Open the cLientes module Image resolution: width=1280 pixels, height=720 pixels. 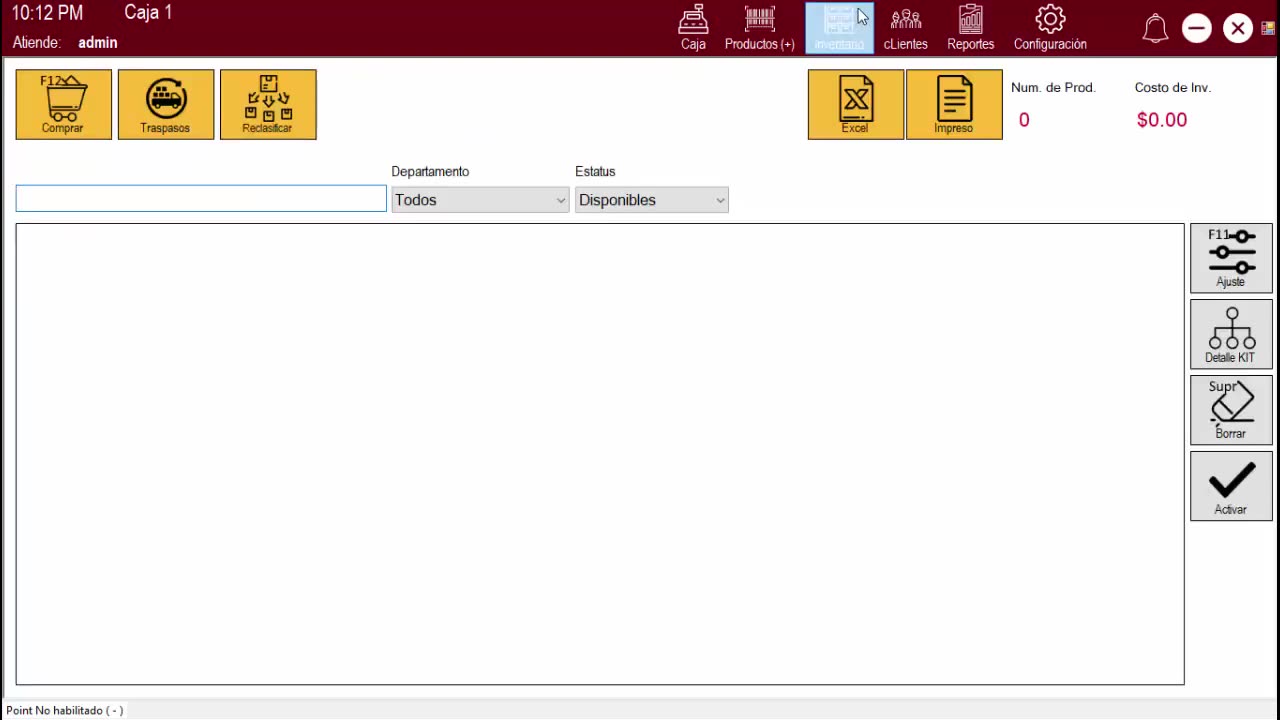click(906, 28)
